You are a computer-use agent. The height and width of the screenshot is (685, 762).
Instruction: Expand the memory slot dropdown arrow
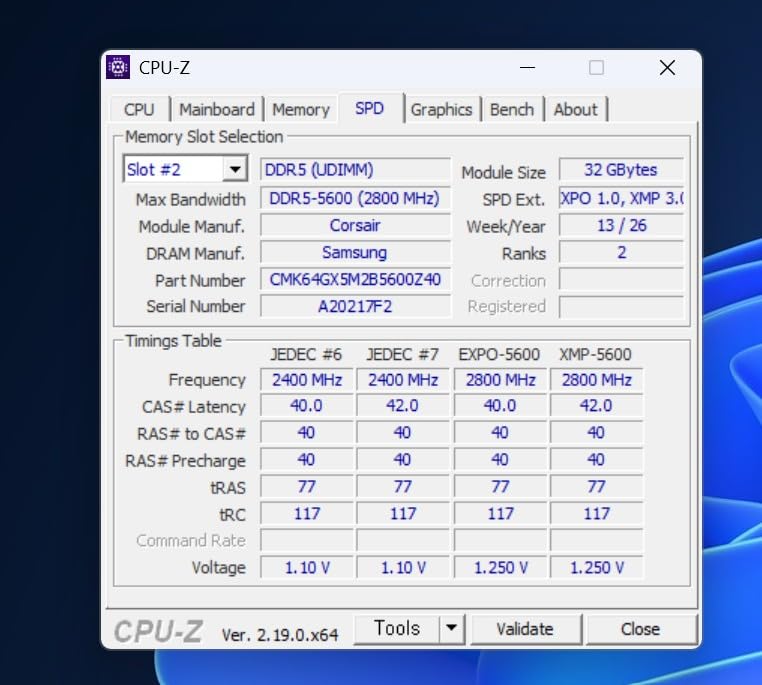pos(235,170)
